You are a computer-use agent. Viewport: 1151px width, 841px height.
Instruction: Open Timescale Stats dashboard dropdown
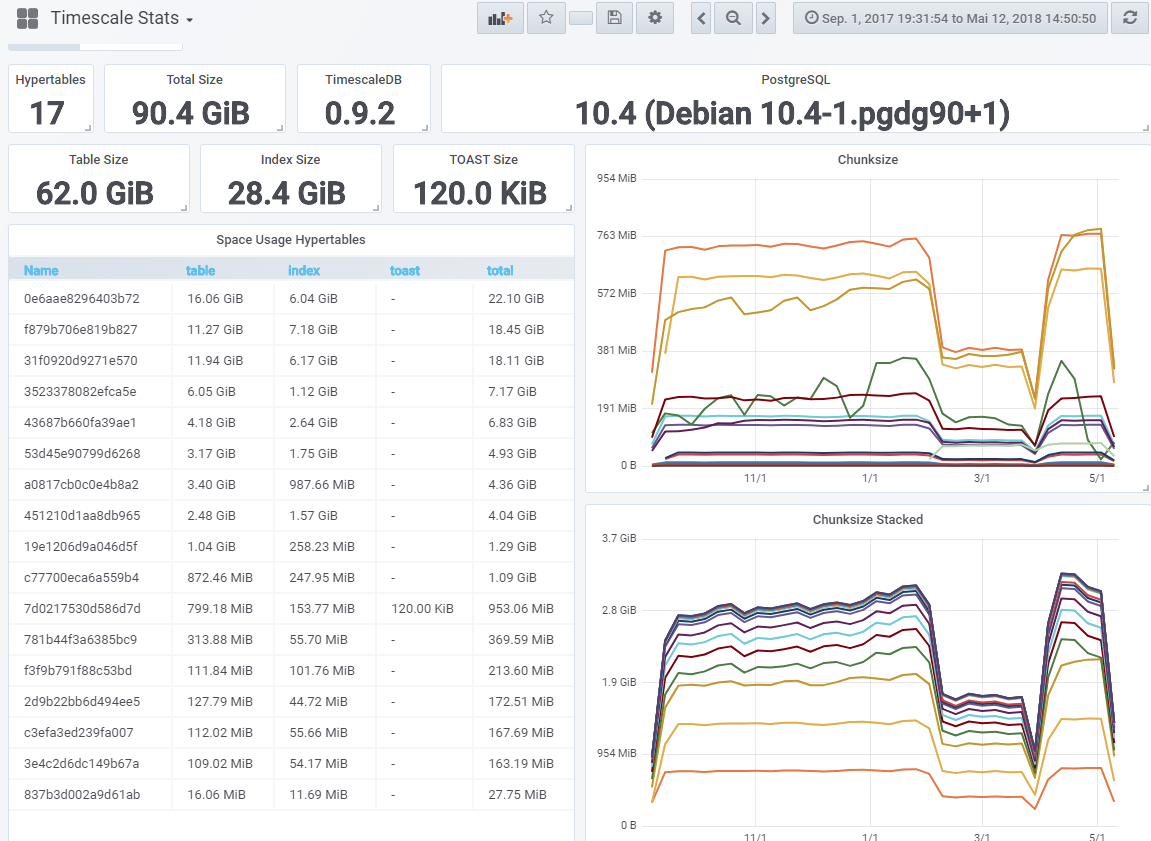[x=121, y=18]
